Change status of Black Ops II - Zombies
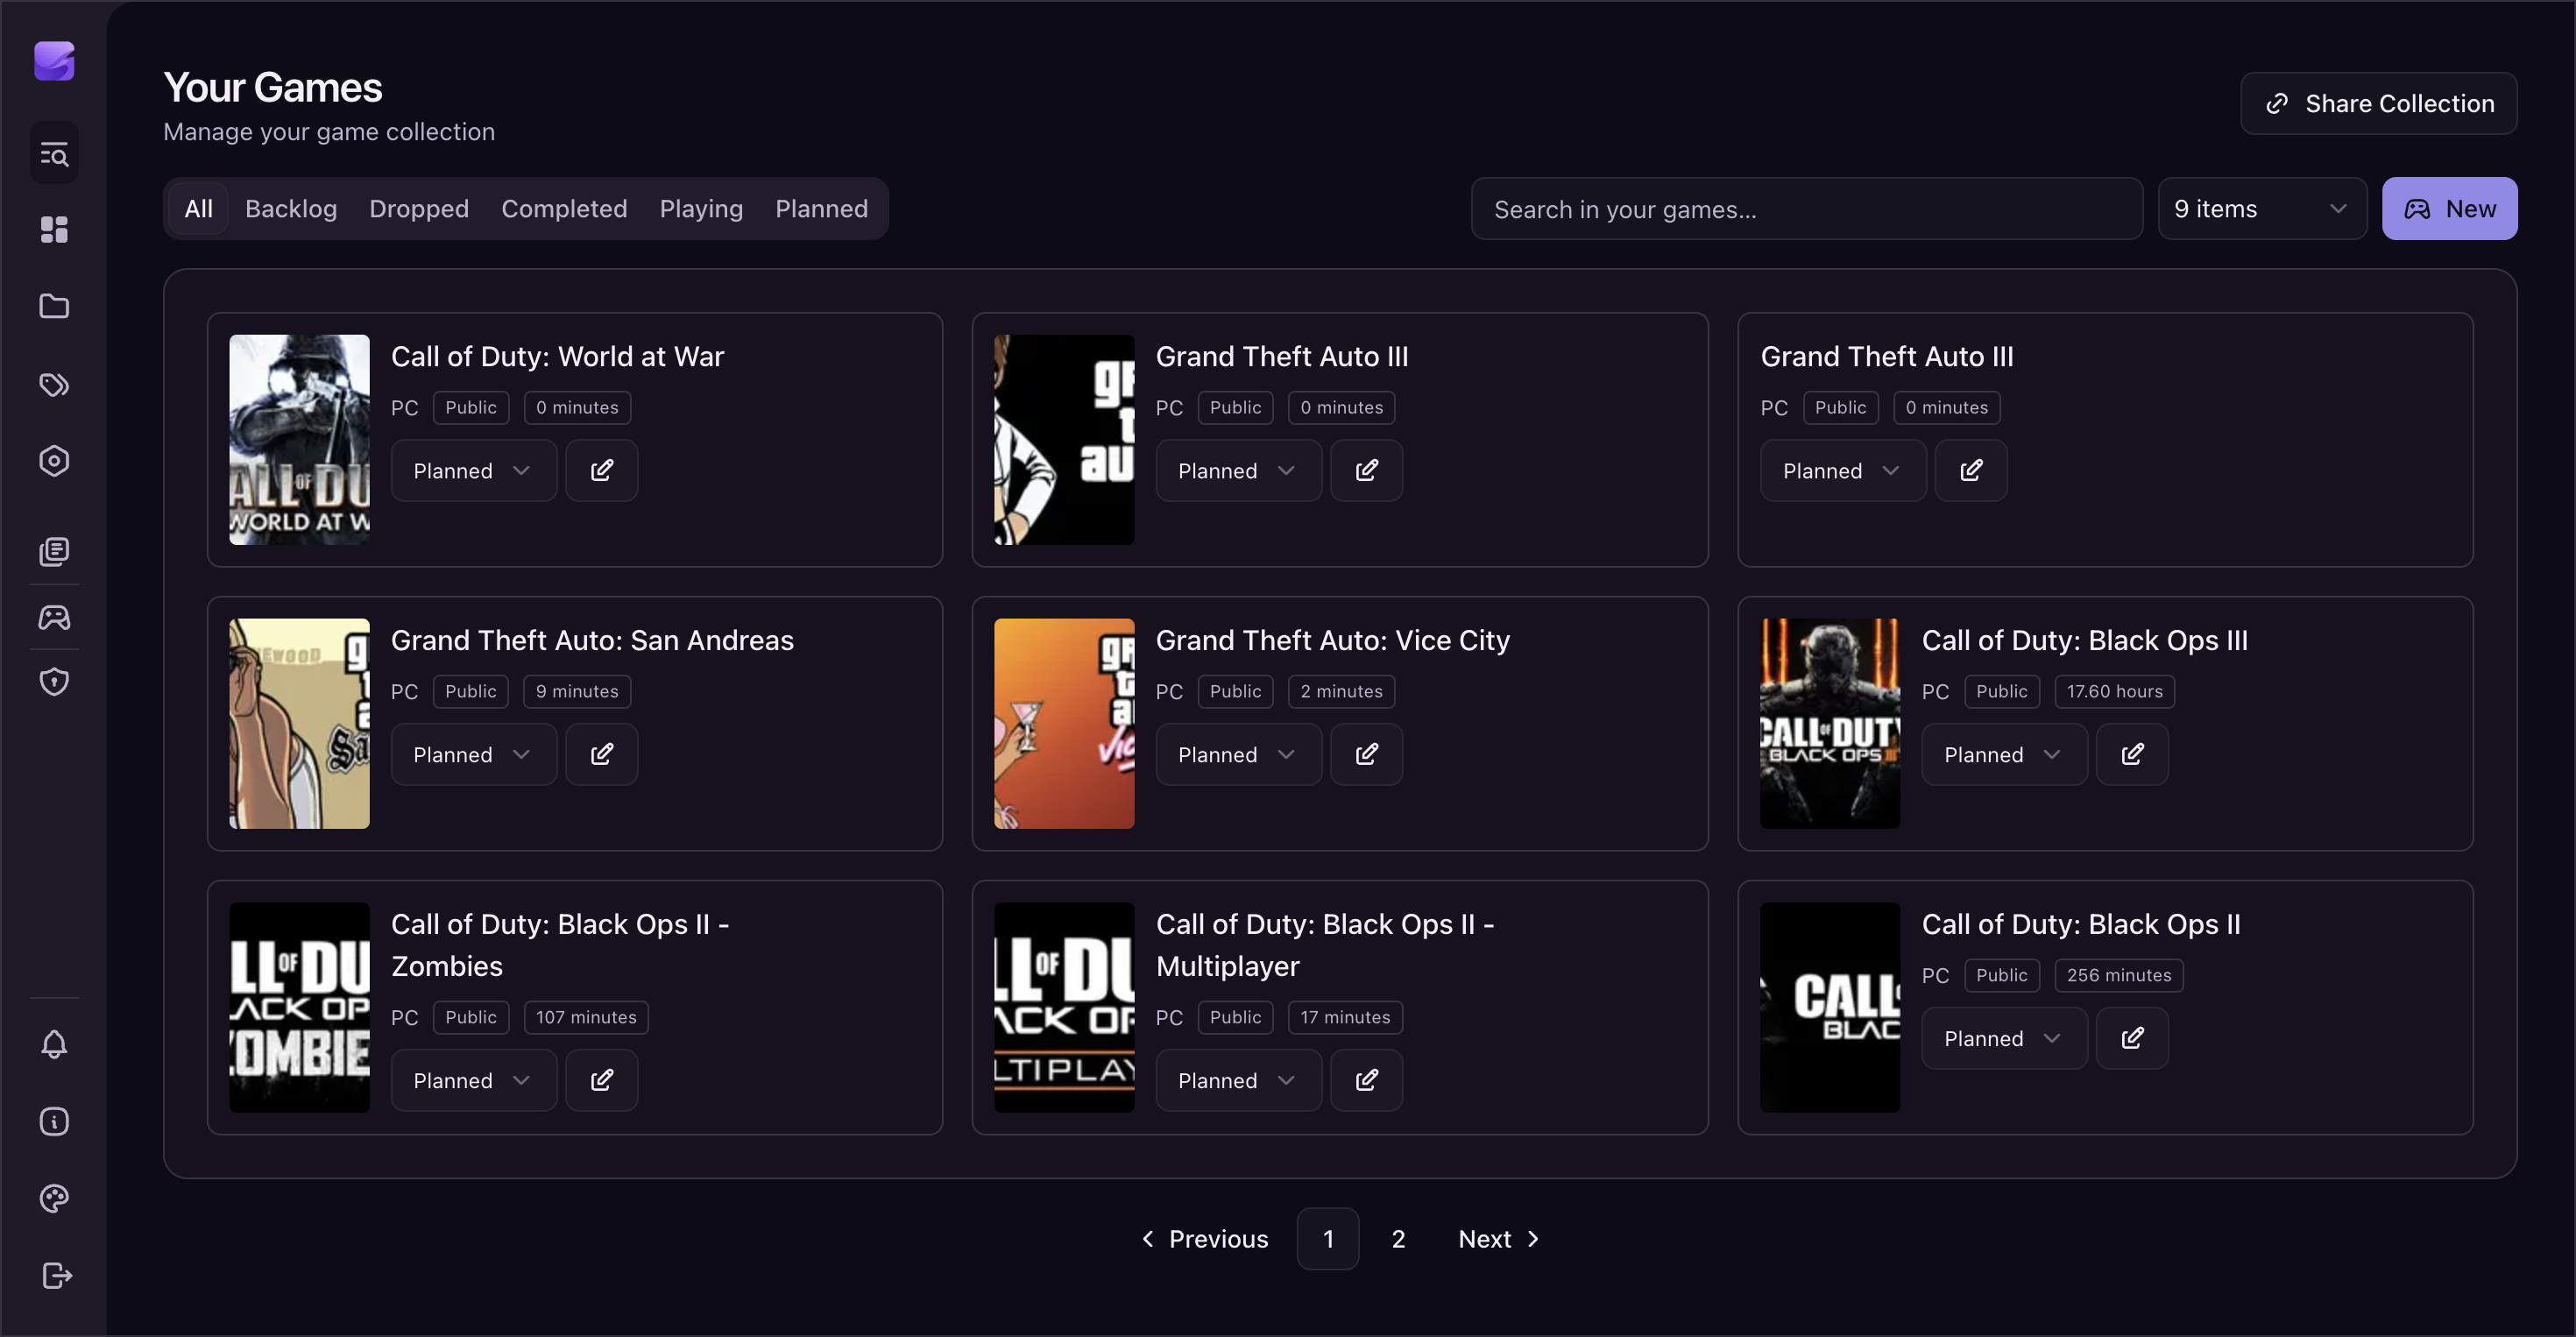Viewport: 2576px width, 1337px height. point(473,1080)
